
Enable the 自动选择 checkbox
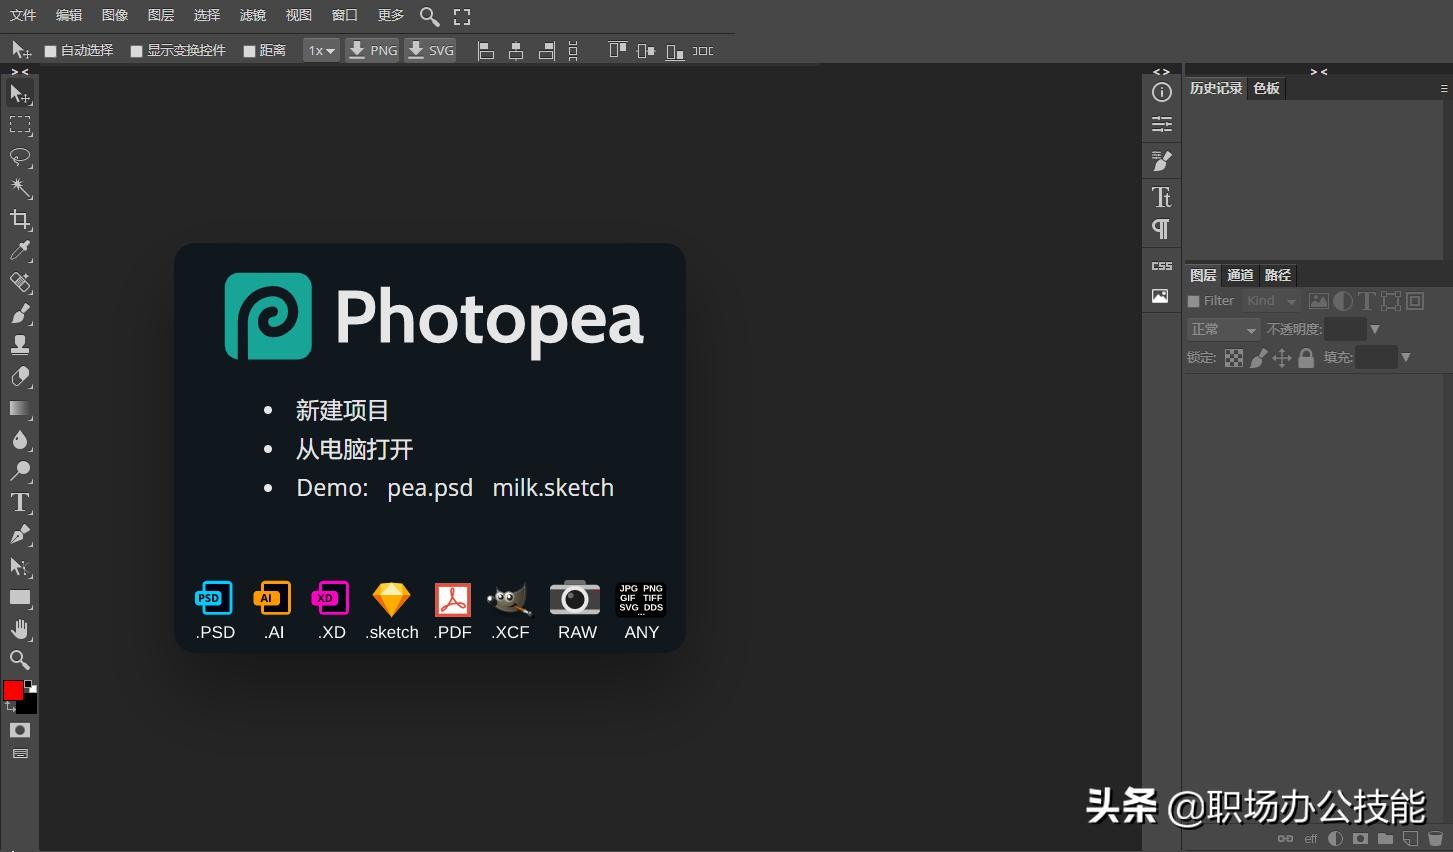tap(51, 51)
